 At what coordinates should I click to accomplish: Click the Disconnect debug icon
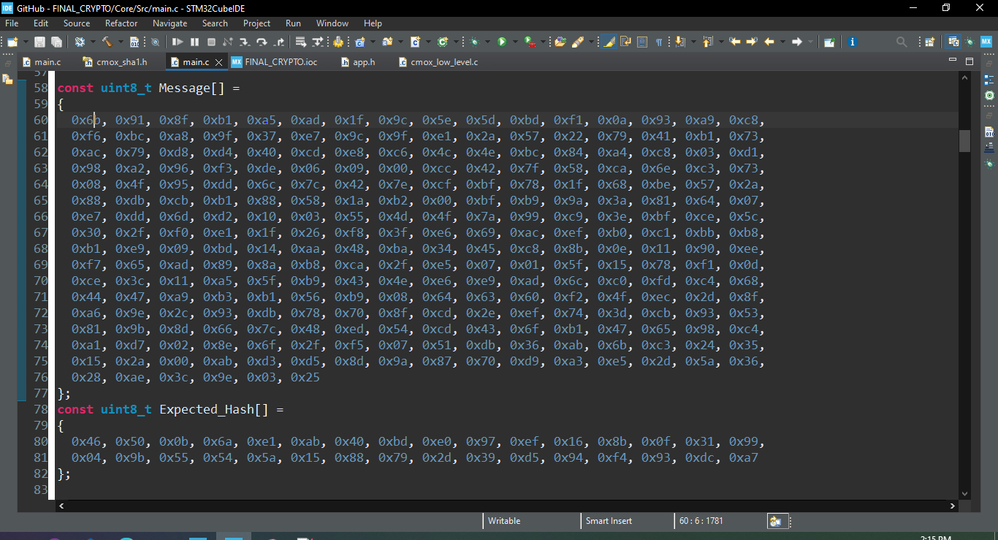(227, 41)
